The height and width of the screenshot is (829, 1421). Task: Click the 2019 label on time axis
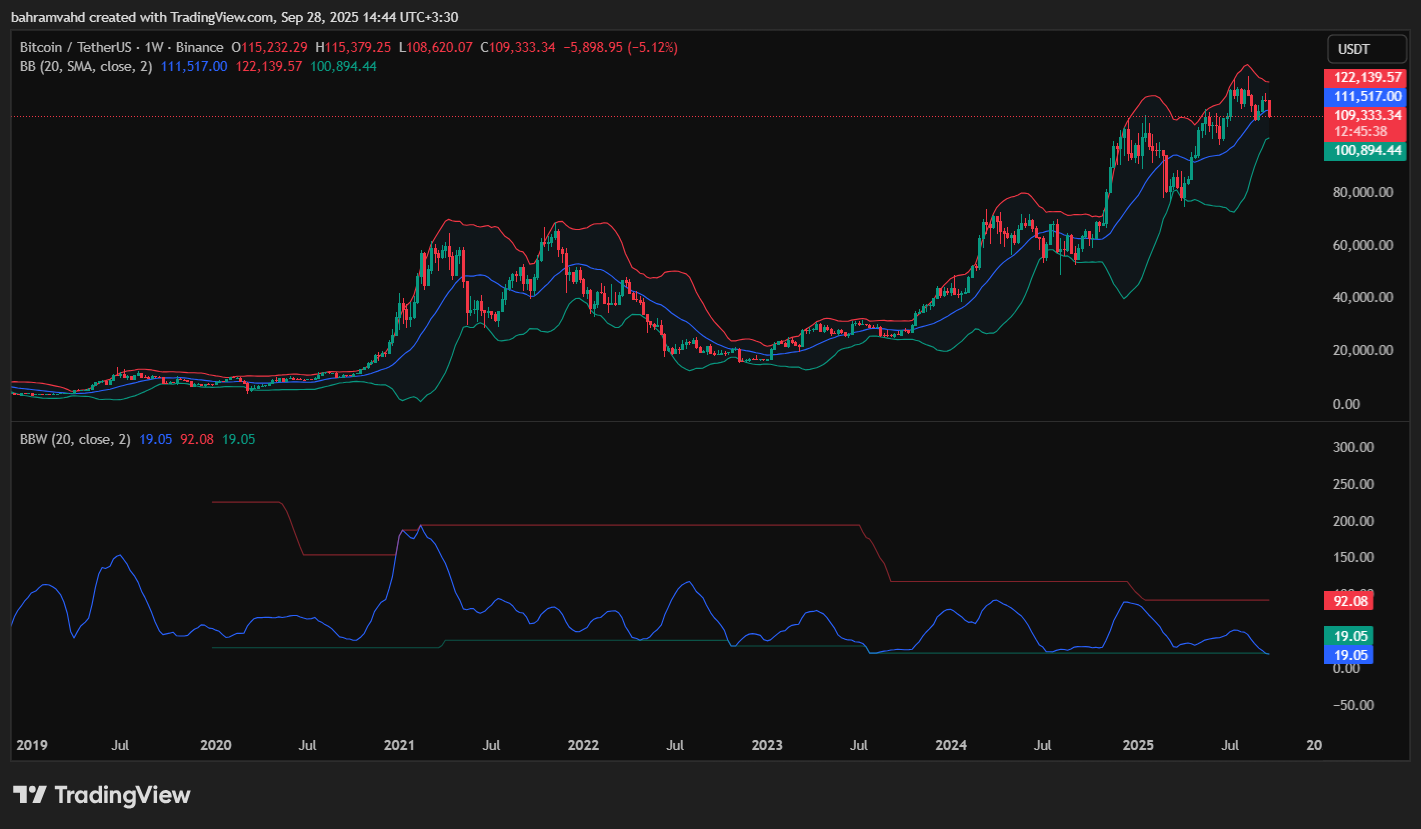click(x=31, y=745)
